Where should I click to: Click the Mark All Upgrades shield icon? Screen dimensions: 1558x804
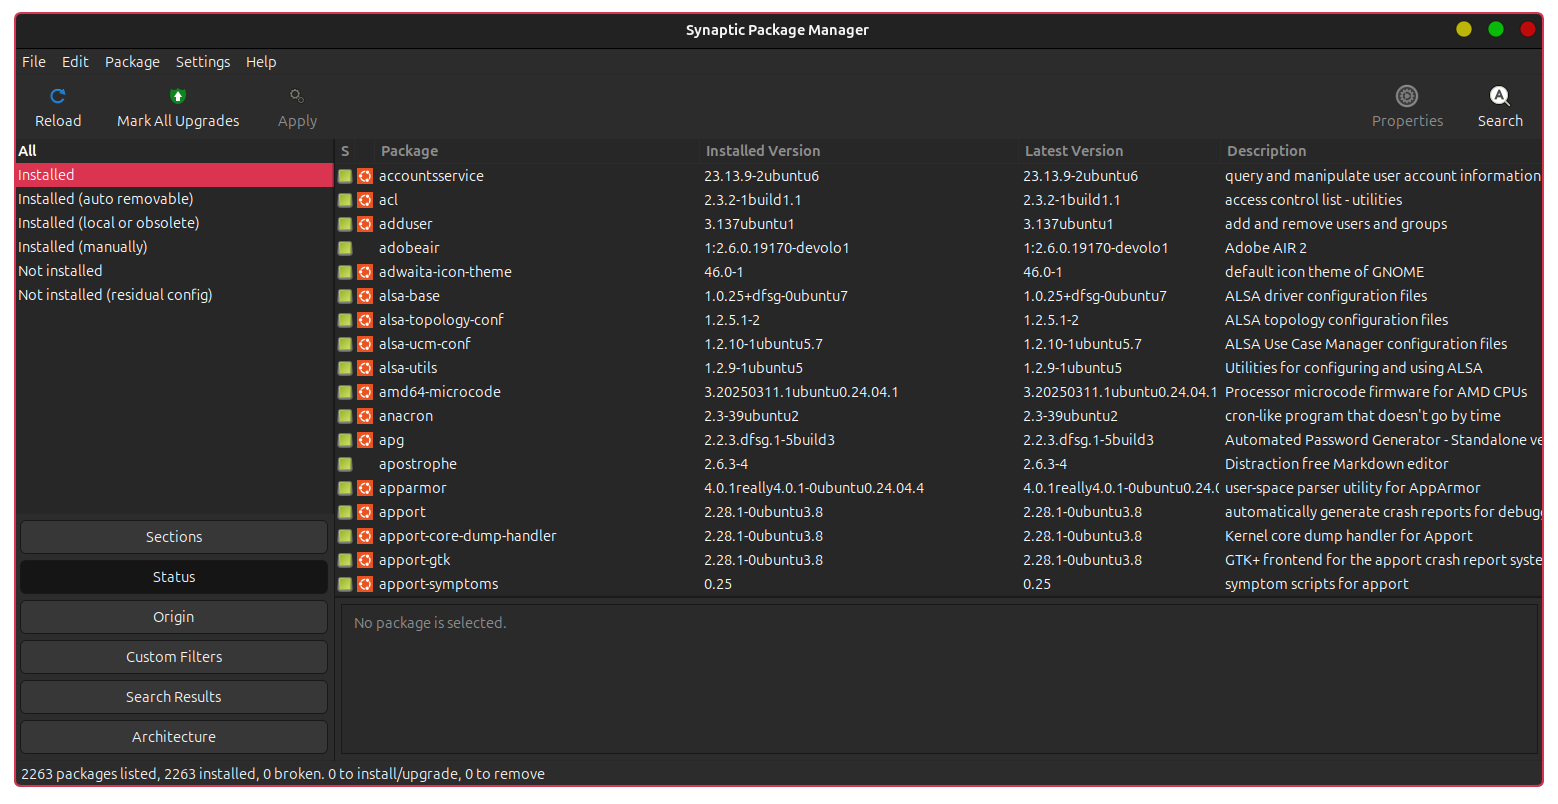pos(178,97)
